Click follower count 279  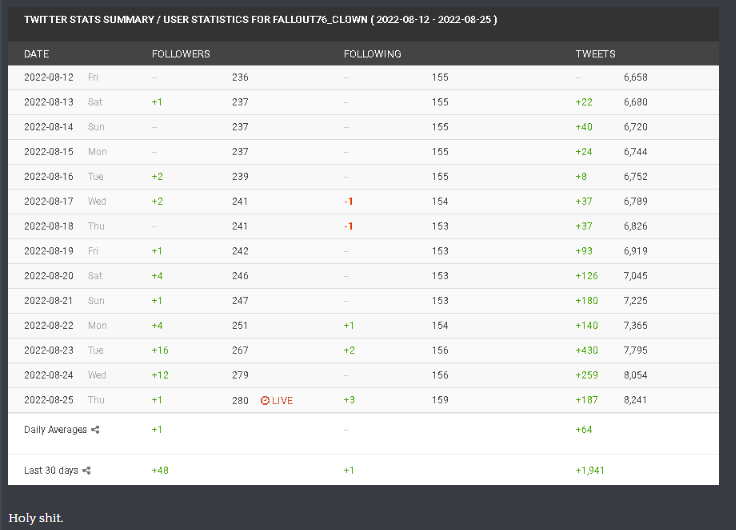pos(240,376)
